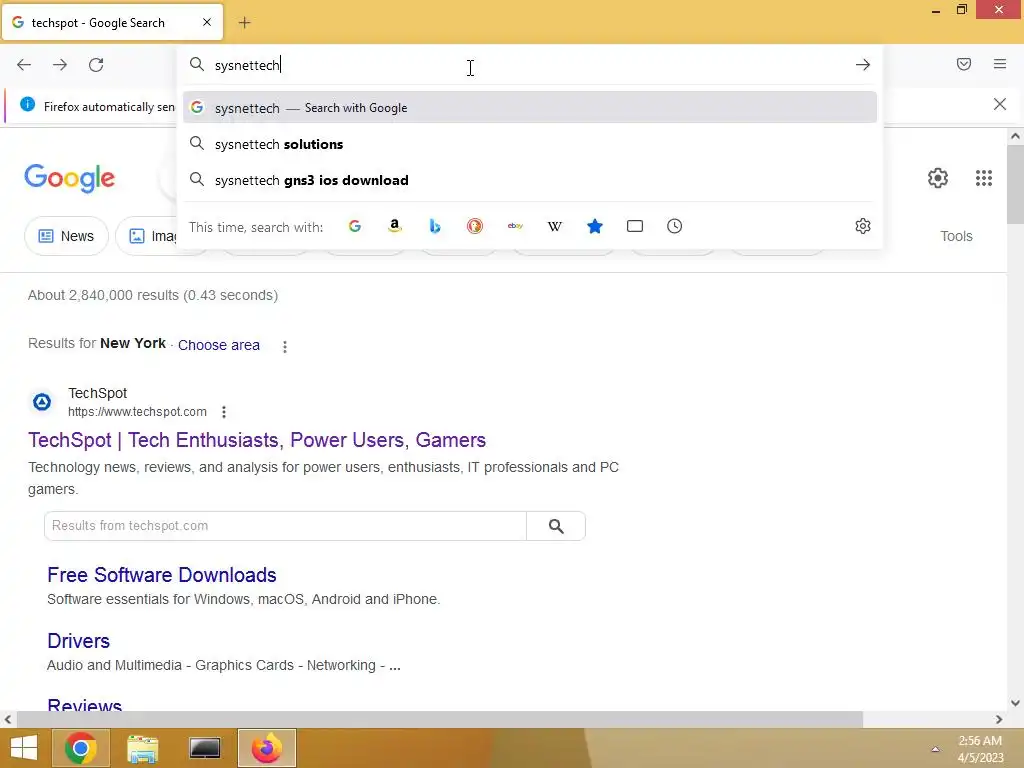The image size is (1024, 768).
Task: Open the Firefox application menu
Action: (1000, 64)
